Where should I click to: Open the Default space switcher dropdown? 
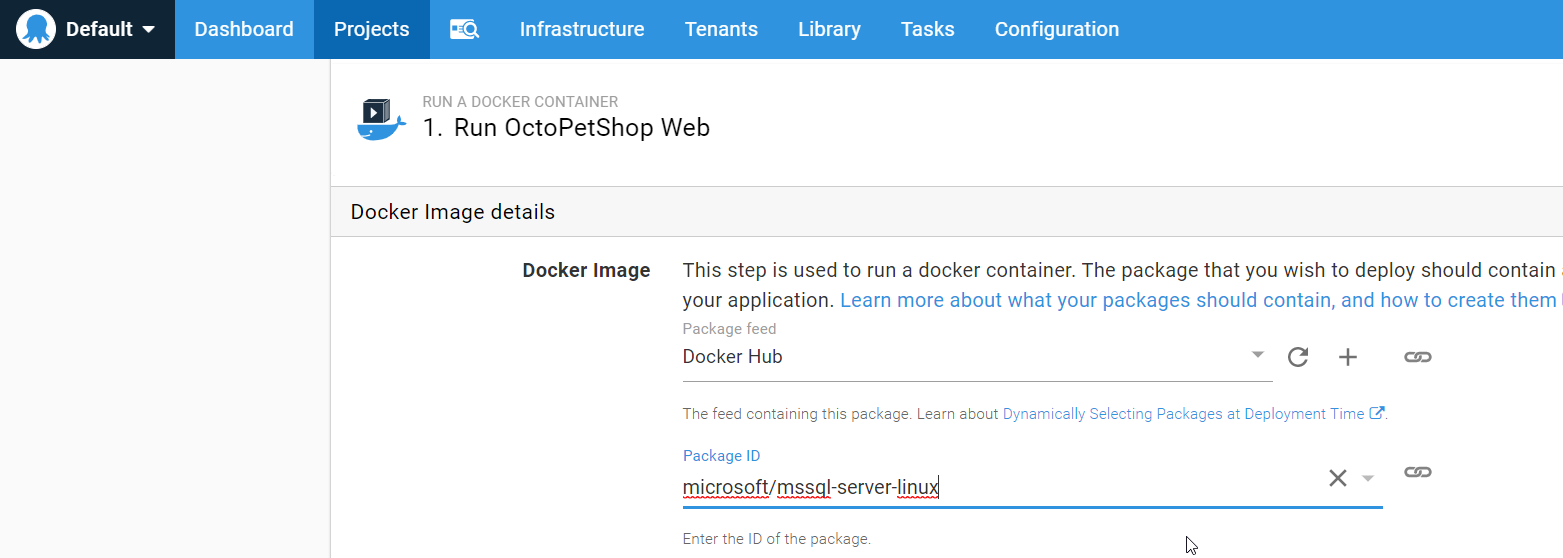tap(87, 29)
